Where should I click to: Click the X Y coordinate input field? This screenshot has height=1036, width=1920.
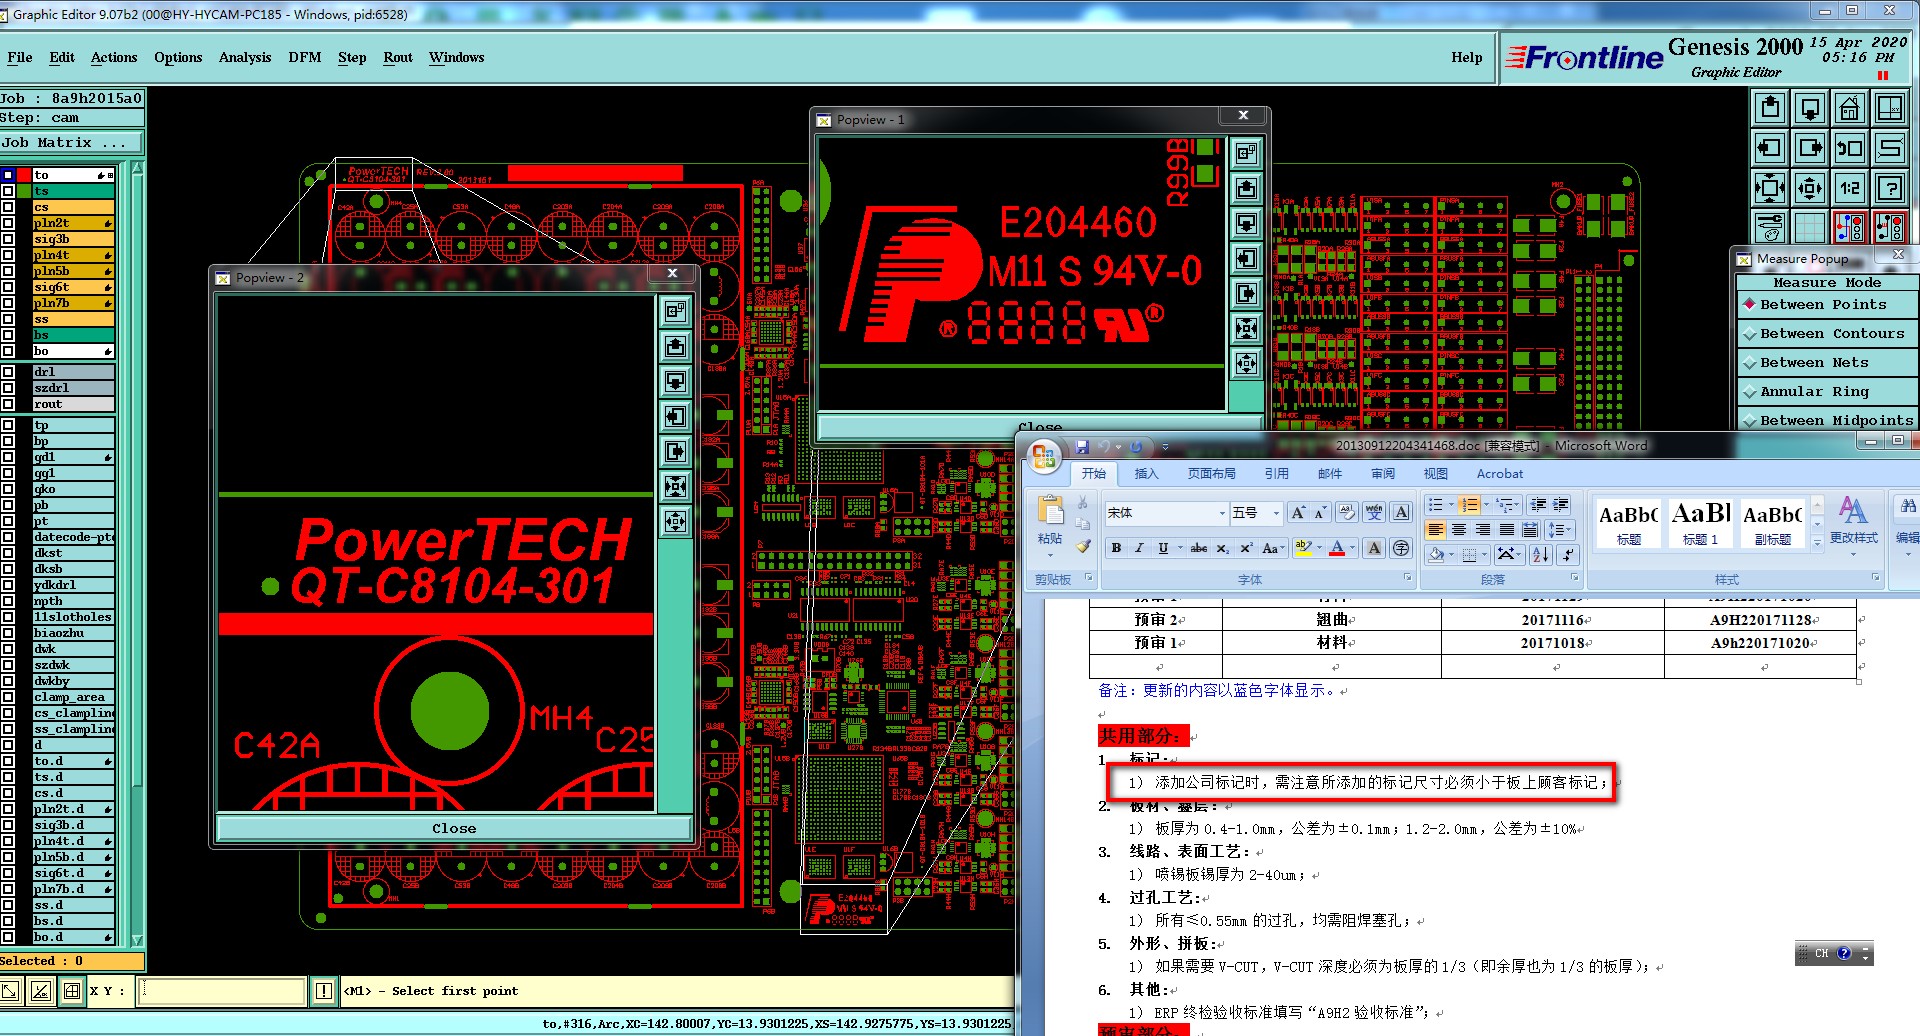click(222, 991)
